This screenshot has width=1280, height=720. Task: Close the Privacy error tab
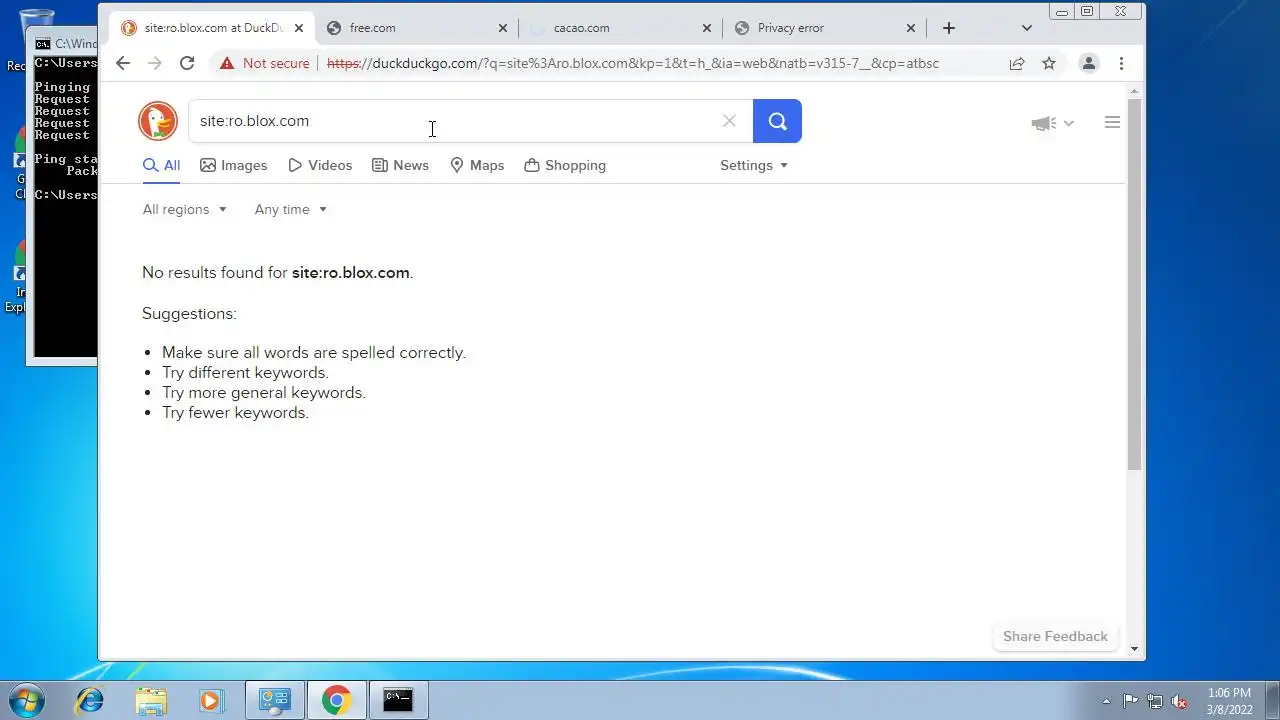(911, 28)
